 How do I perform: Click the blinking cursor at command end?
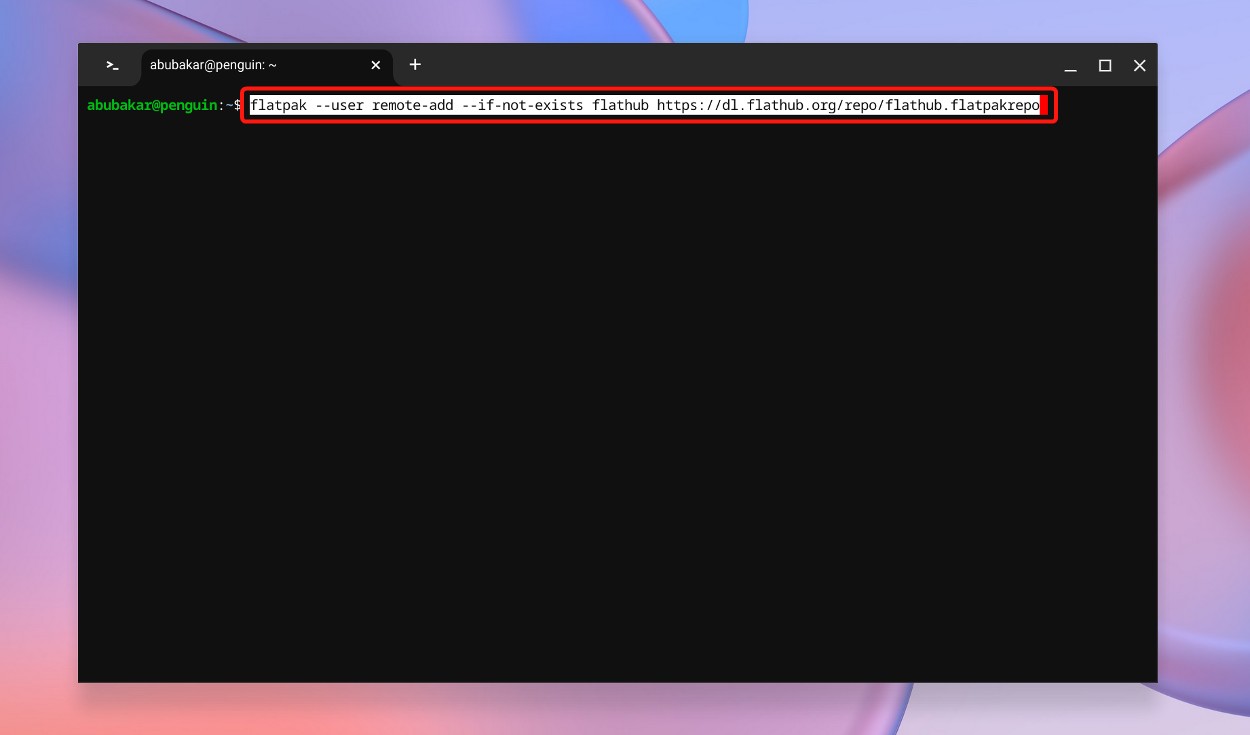(x=1044, y=105)
